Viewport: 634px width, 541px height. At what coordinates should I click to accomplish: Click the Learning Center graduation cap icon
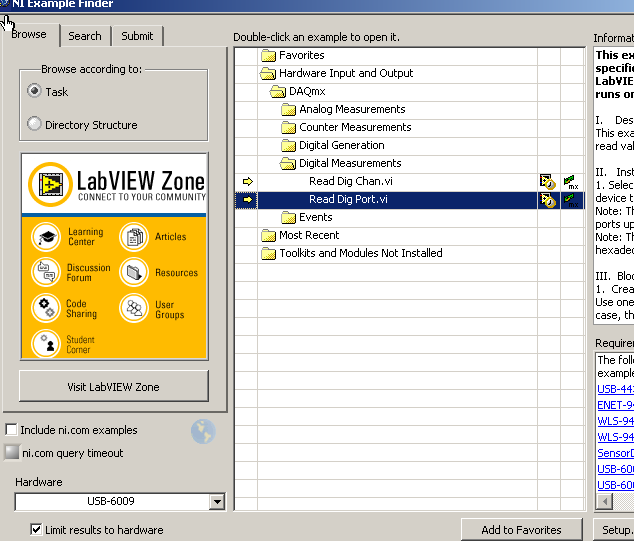(x=46, y=237)
